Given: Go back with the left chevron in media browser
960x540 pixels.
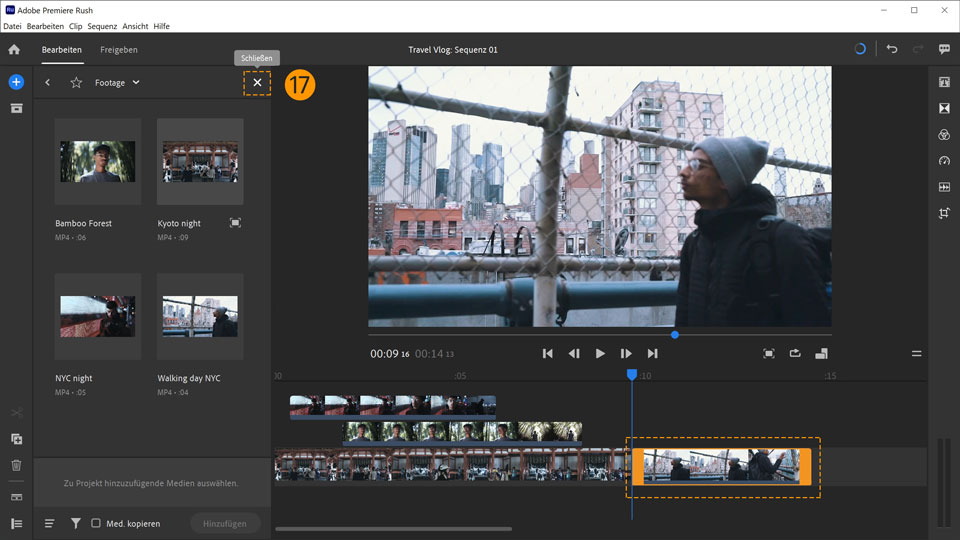Looking at the screenshot, I should point(48,83).
